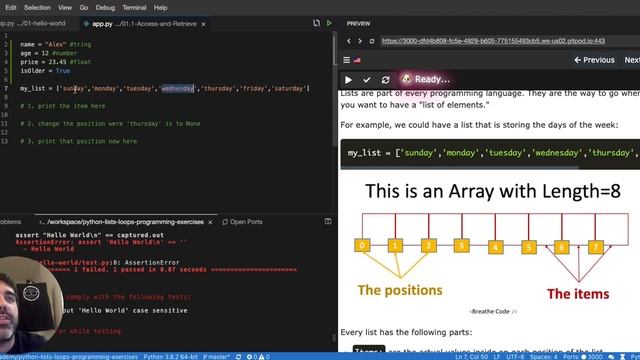The image size is (640, 360).
Task: Switch to the Problems panel tab
Action: pos(11,222)
